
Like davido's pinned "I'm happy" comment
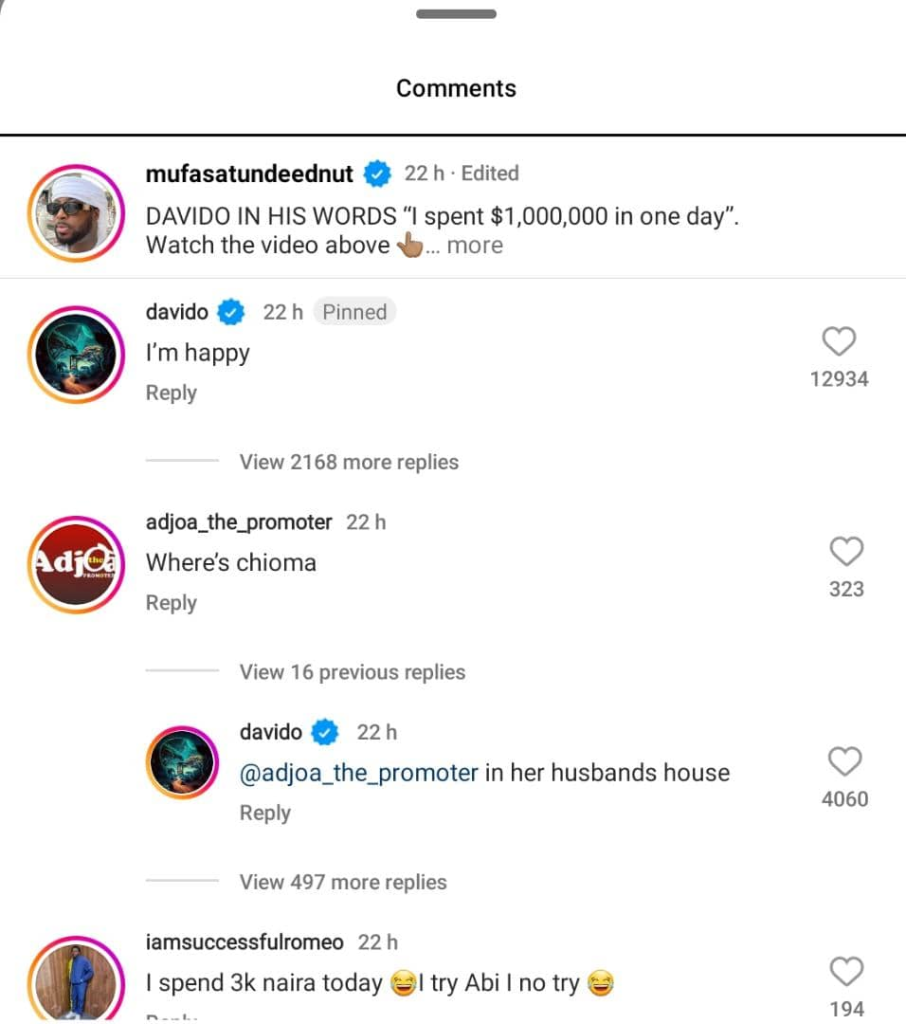[839, 341]
